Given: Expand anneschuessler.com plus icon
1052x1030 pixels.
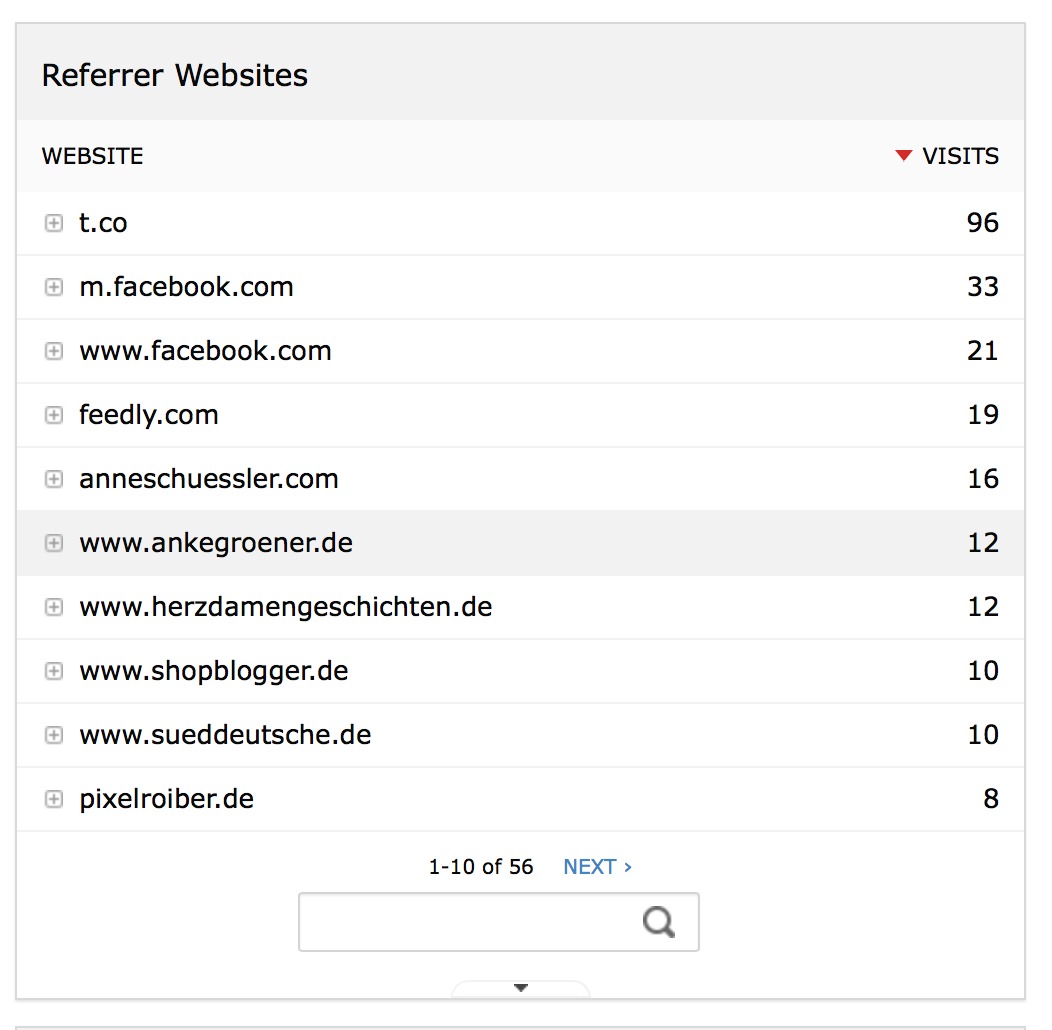Looking at the screenshot, I should (x=54, y=479).
